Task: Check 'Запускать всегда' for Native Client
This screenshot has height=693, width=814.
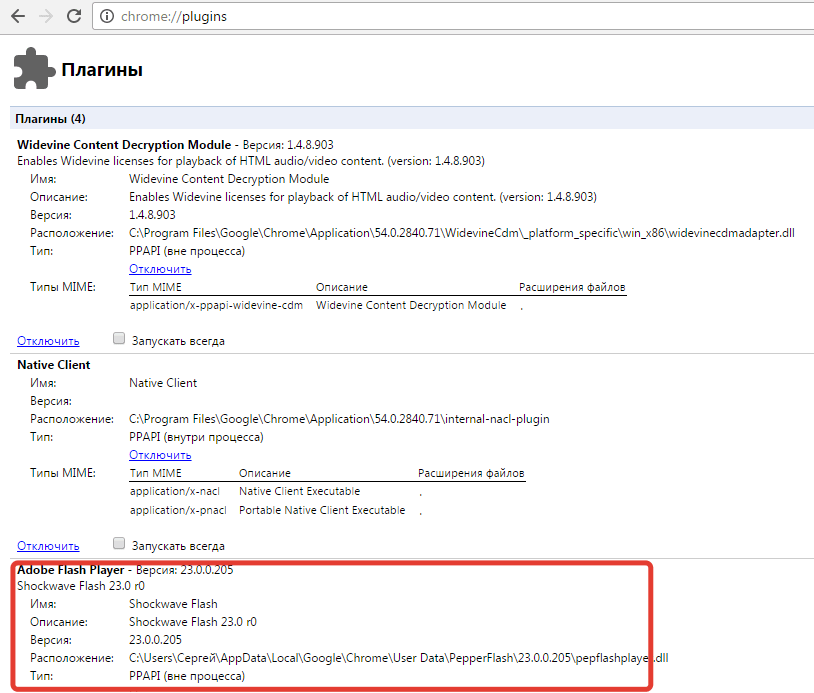Action: coord(119,545)
